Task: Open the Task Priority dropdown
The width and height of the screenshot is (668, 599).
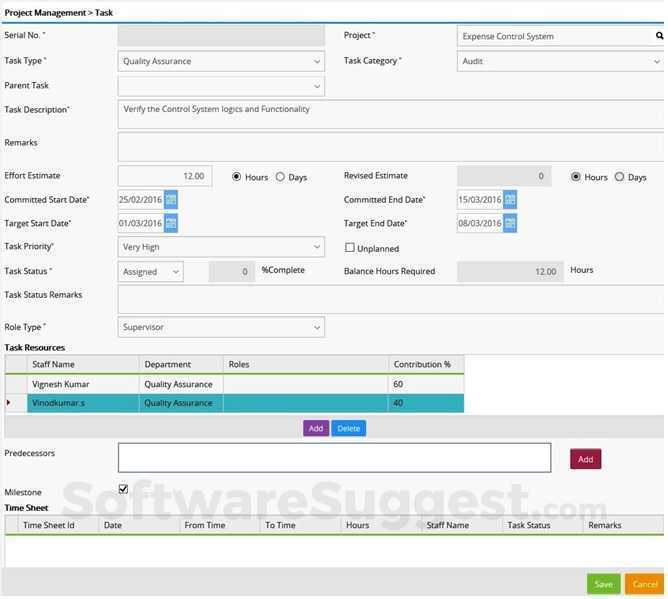Action: coord(221,247)
